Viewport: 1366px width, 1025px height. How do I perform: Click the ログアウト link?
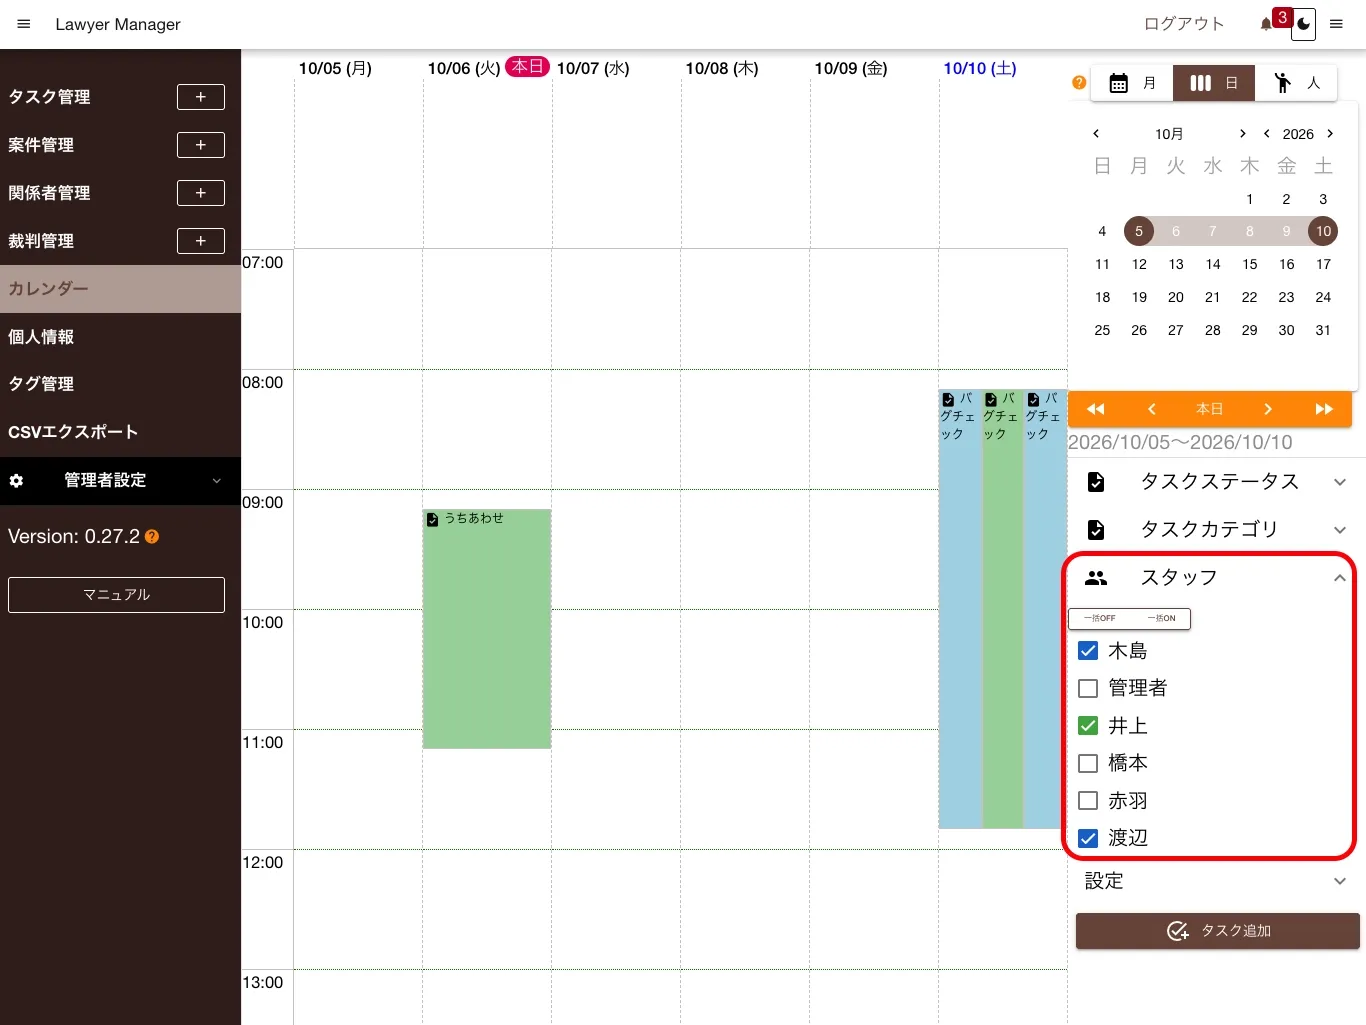coord(1184,24)
